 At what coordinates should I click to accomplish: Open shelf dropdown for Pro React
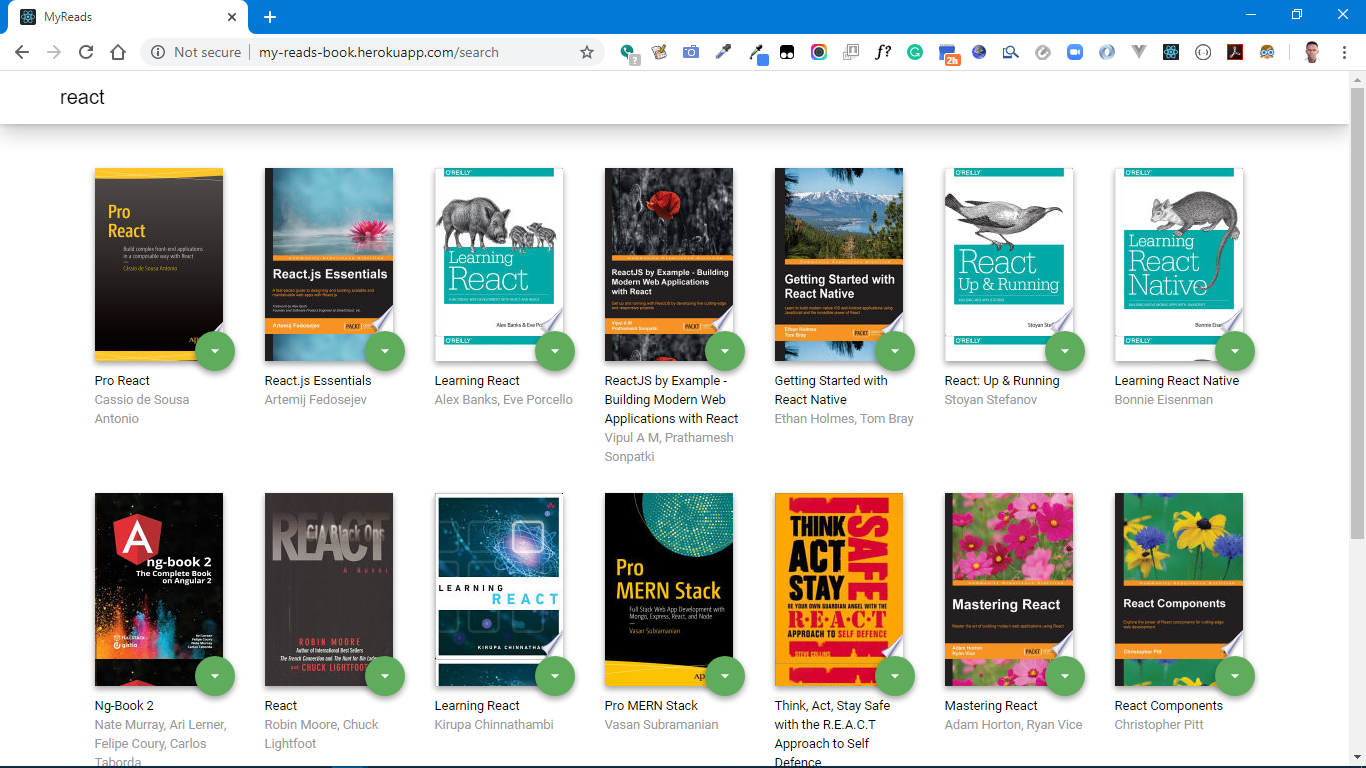215,351
